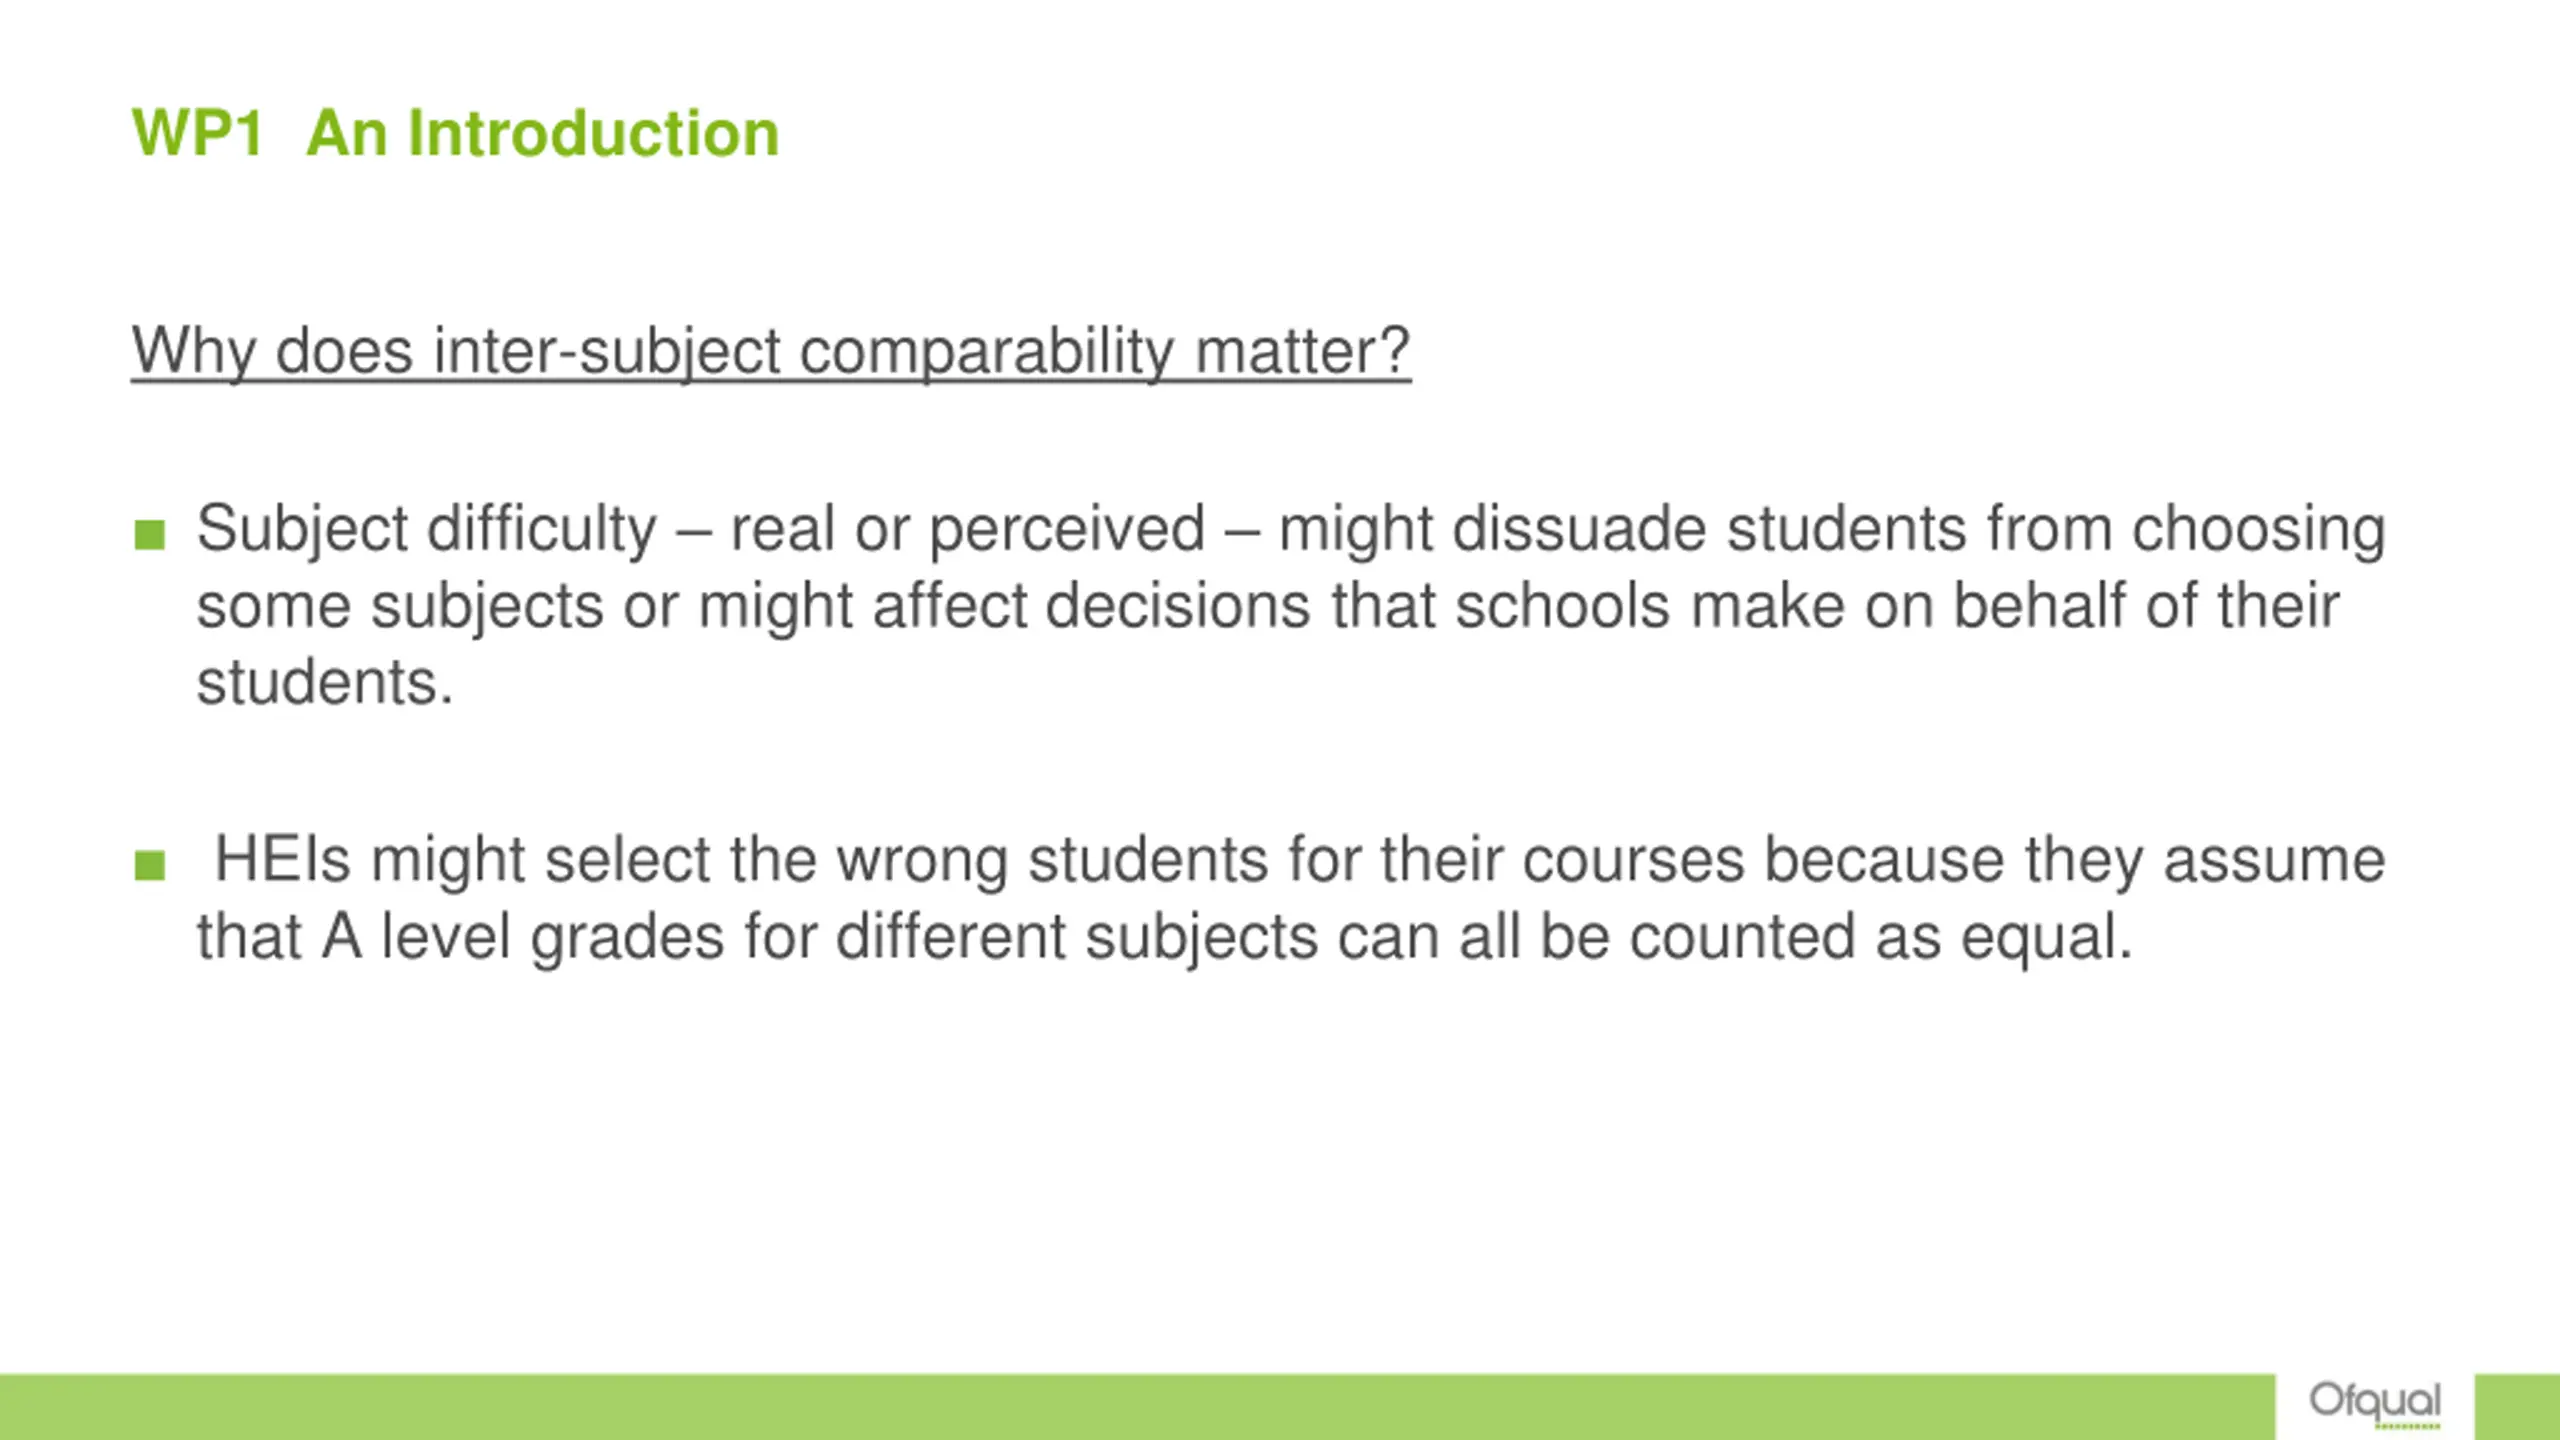Click the abbreviation 'HEIs' in second bullet
The image size is (2560, 1440).
283,860
